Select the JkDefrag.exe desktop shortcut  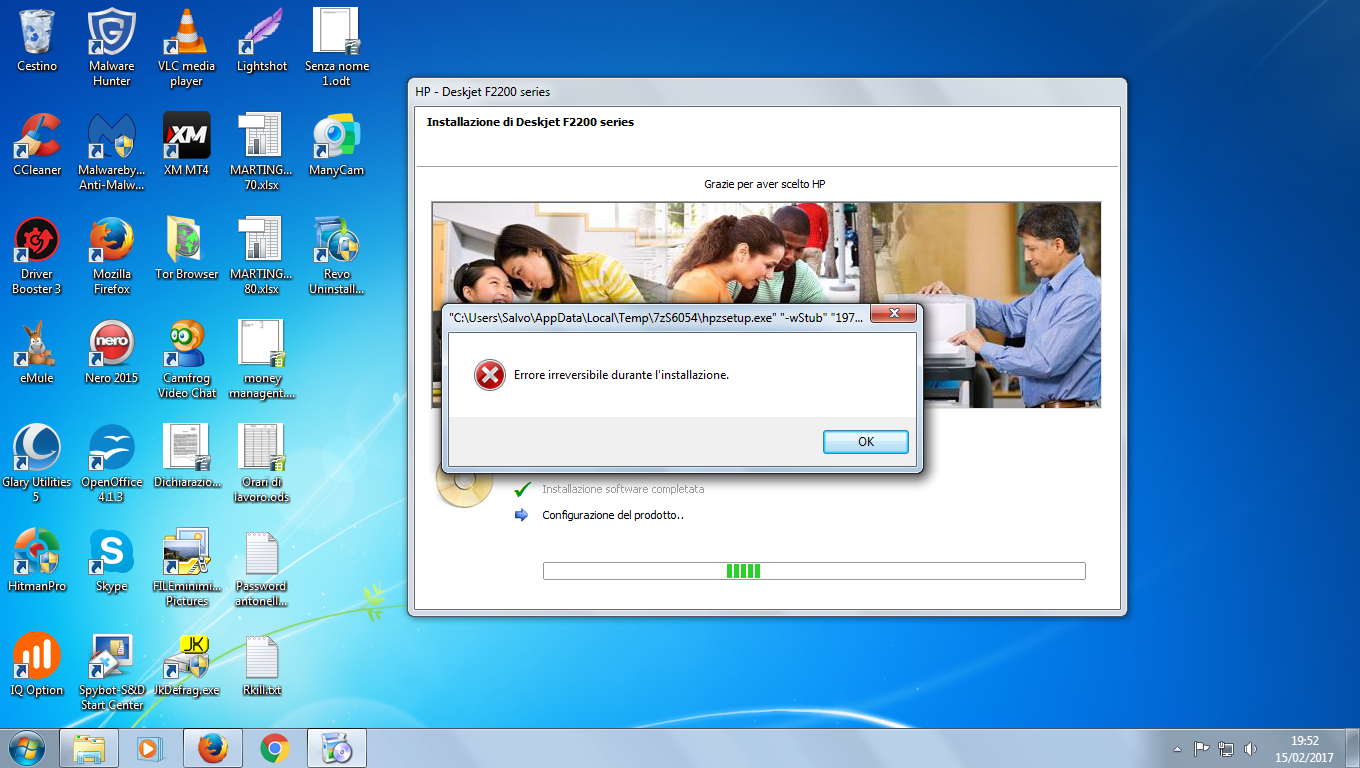tap(186, 665)
